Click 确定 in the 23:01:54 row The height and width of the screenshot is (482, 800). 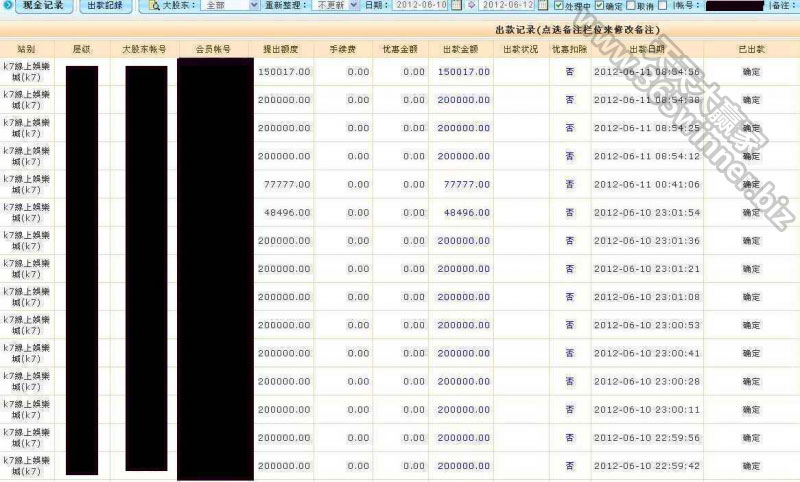(x=752, y=213)
